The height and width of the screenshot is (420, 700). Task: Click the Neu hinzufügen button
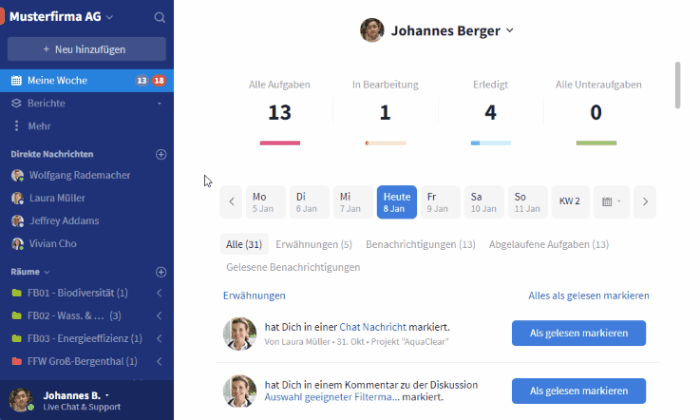pyautogui.click(x=87, y=49)
